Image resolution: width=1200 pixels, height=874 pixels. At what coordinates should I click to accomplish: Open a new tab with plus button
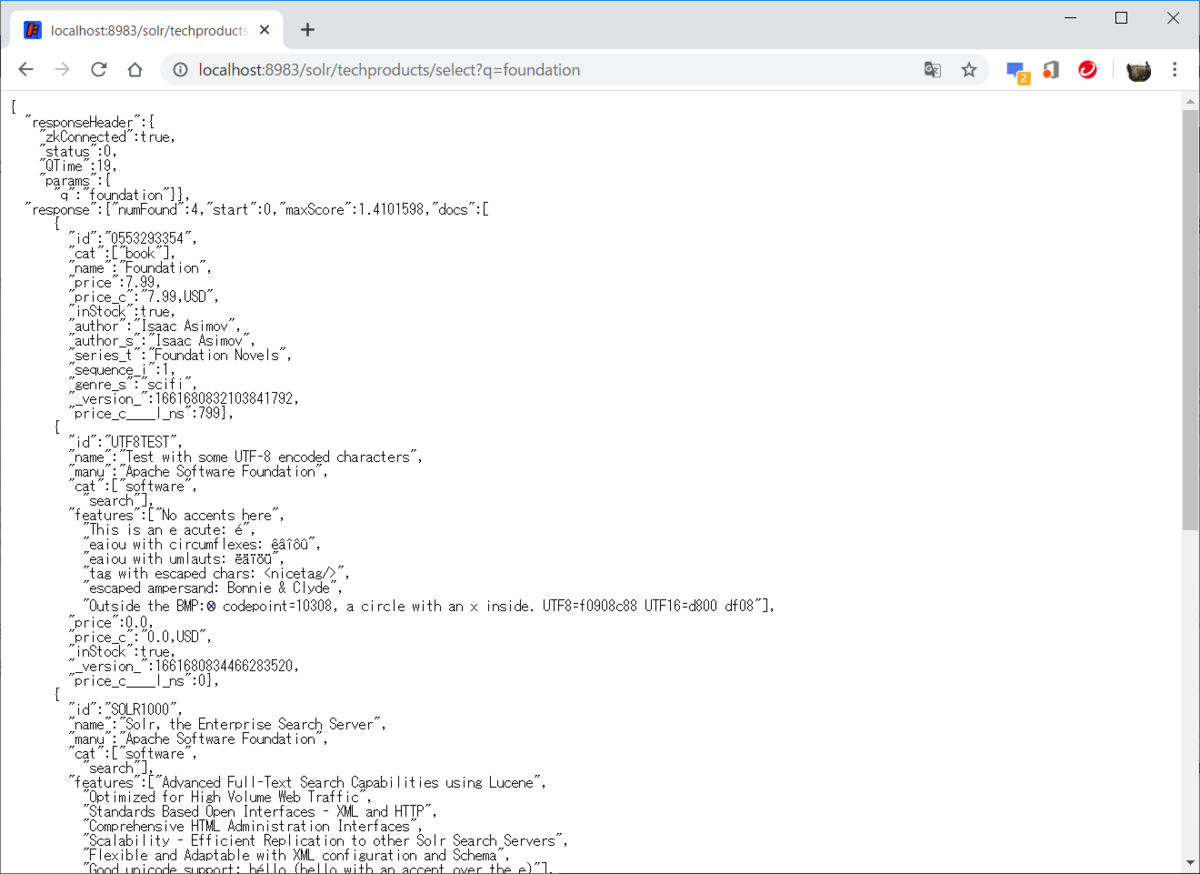point(307,30)
